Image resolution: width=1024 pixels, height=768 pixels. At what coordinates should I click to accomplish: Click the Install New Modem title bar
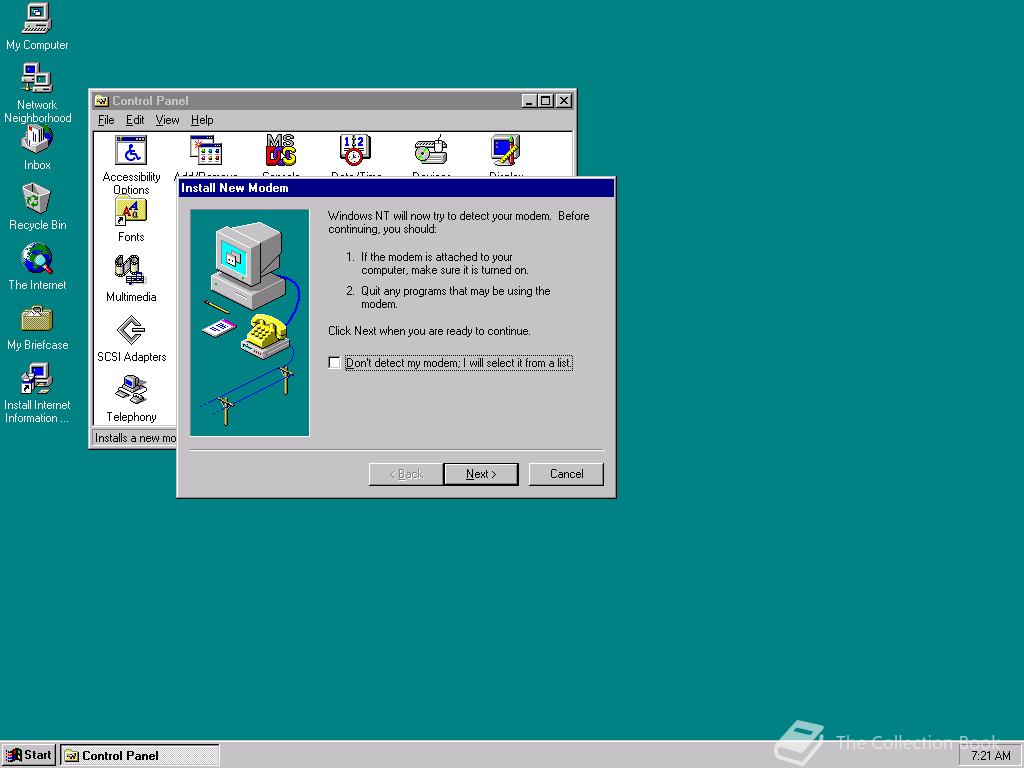396,188
